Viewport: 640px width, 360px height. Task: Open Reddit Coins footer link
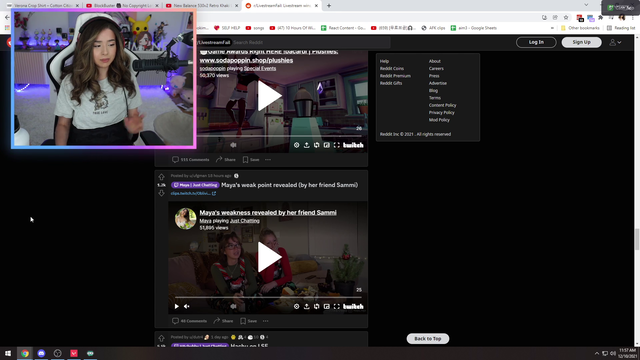coord(392,68)
